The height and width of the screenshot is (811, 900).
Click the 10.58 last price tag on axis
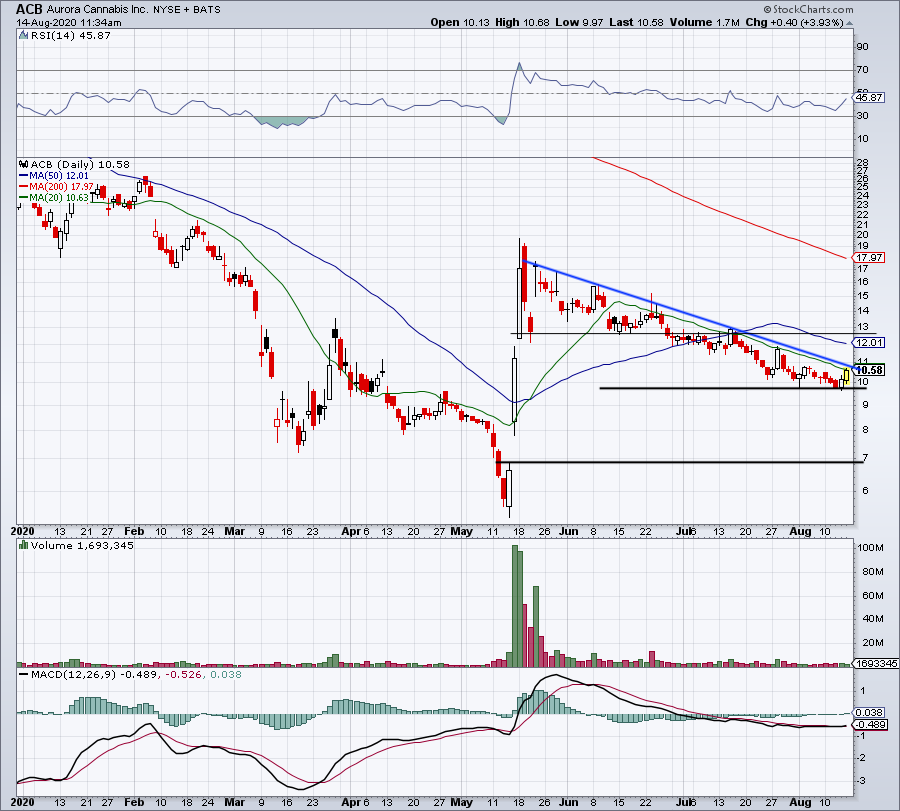(x=869, y=370)
